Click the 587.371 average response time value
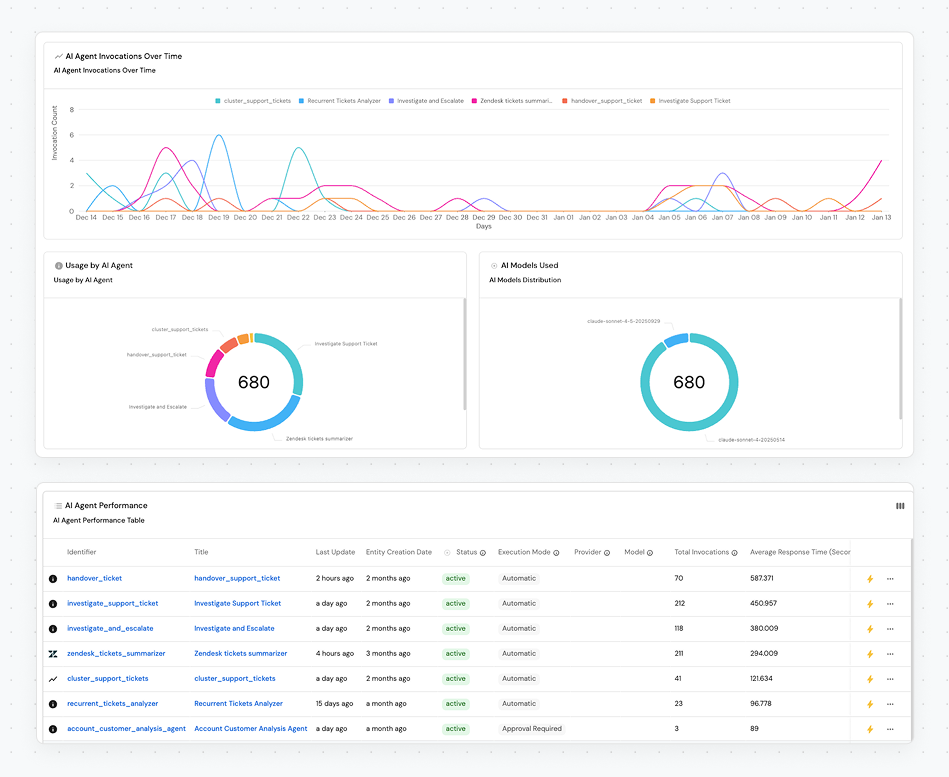Viewport: 949px width, 777px height. pyautogui.click(x=761, y=579)
